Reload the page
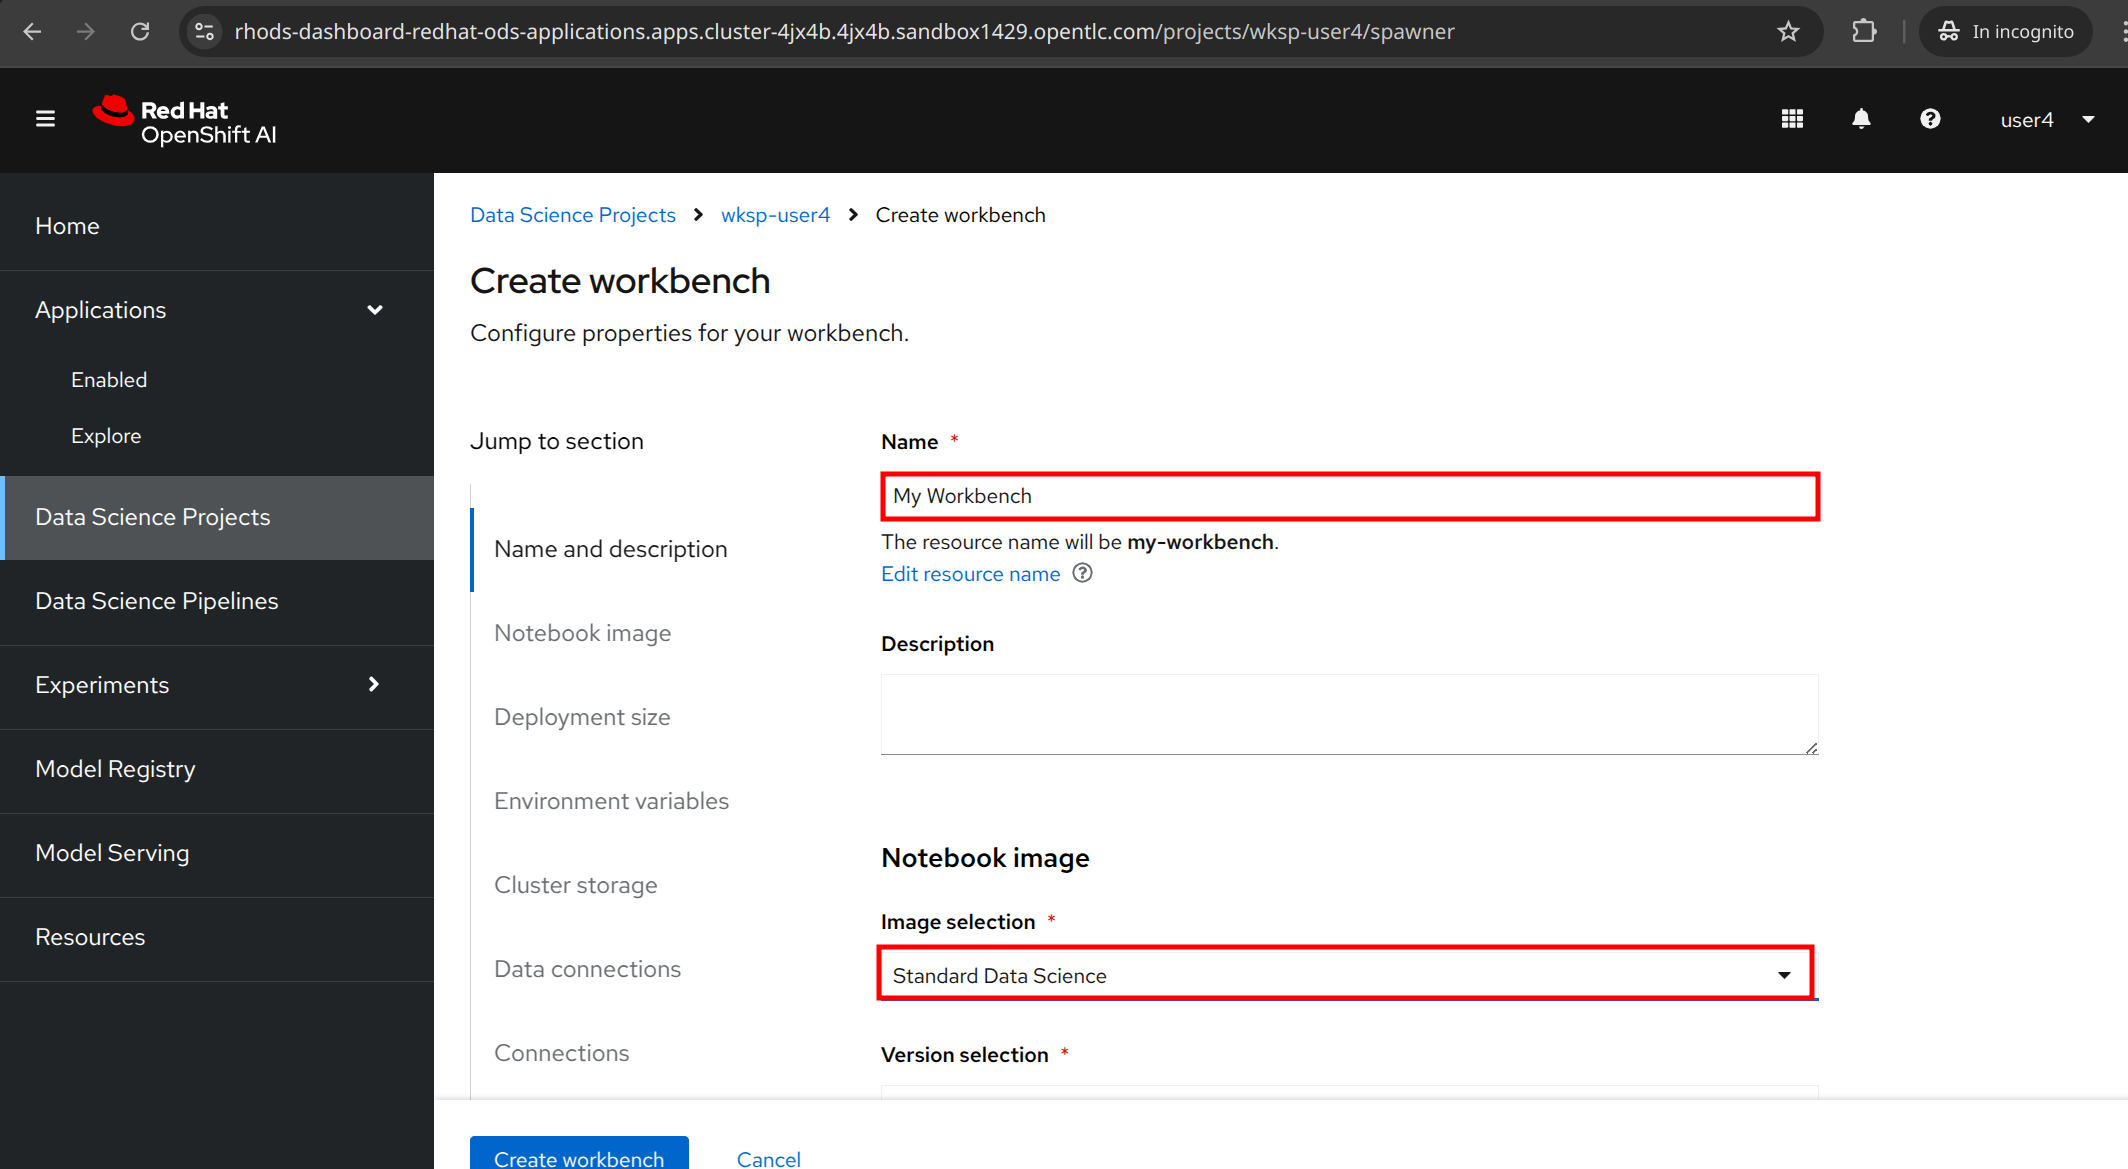Image resolution: width=2128 pixels, height=1169 pixels. click(140, 31)
